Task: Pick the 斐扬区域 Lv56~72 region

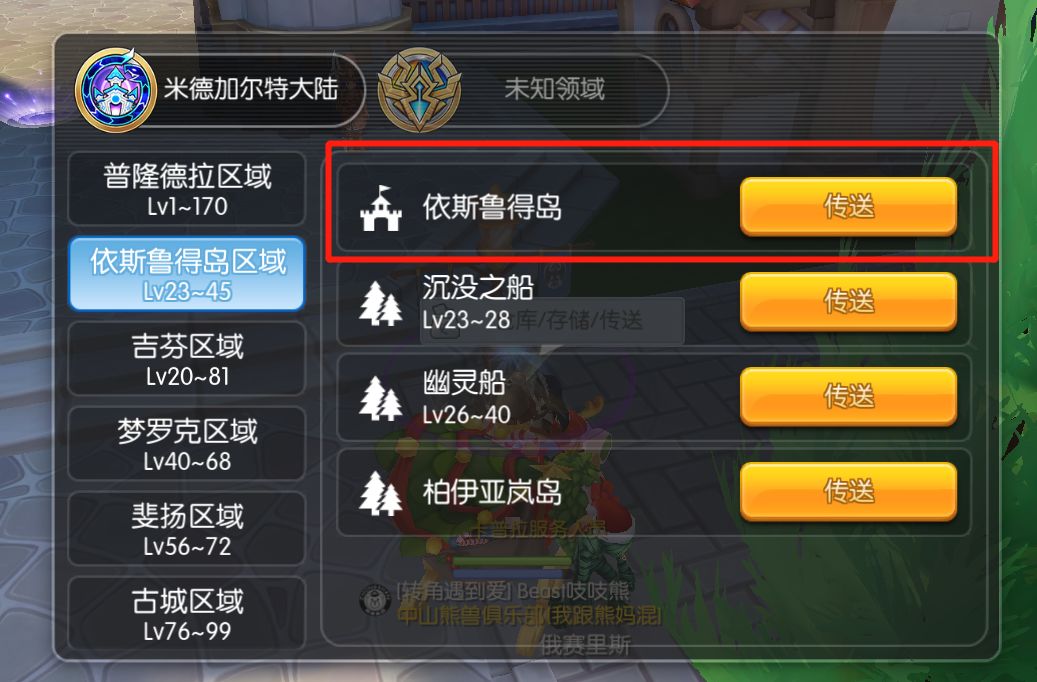Action: coord(187,529)
